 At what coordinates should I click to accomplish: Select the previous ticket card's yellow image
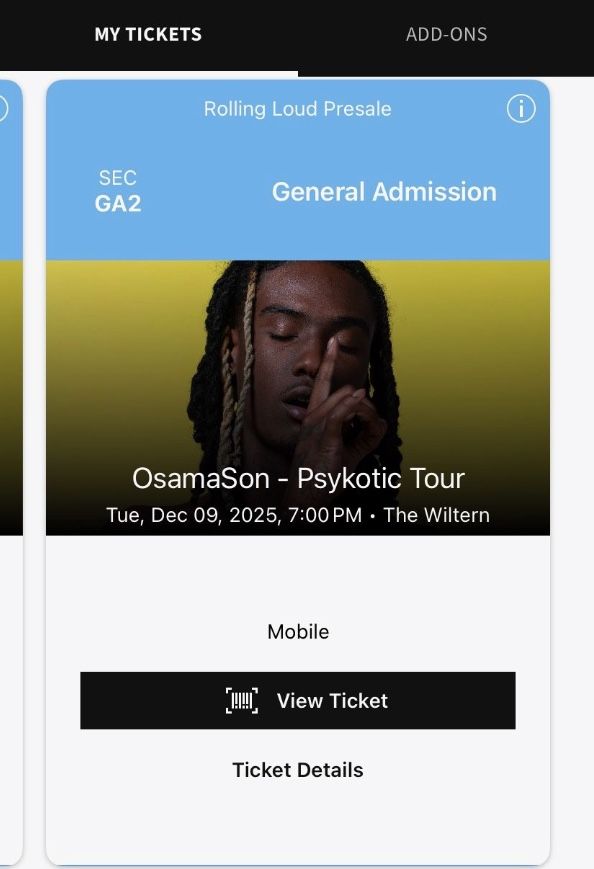pyautogui.click(x=11, y=398)
